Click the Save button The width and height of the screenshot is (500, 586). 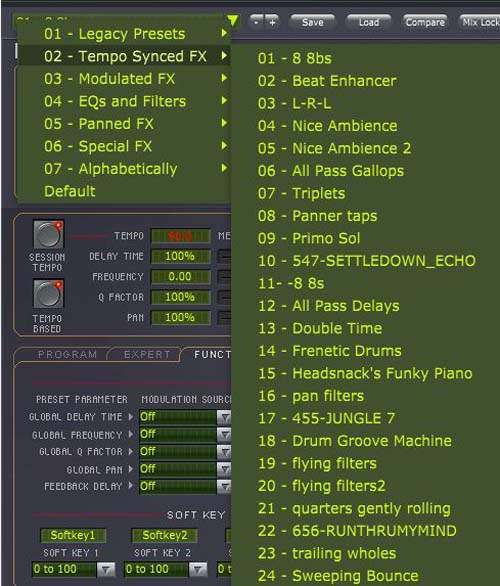(x=313, y=22)
